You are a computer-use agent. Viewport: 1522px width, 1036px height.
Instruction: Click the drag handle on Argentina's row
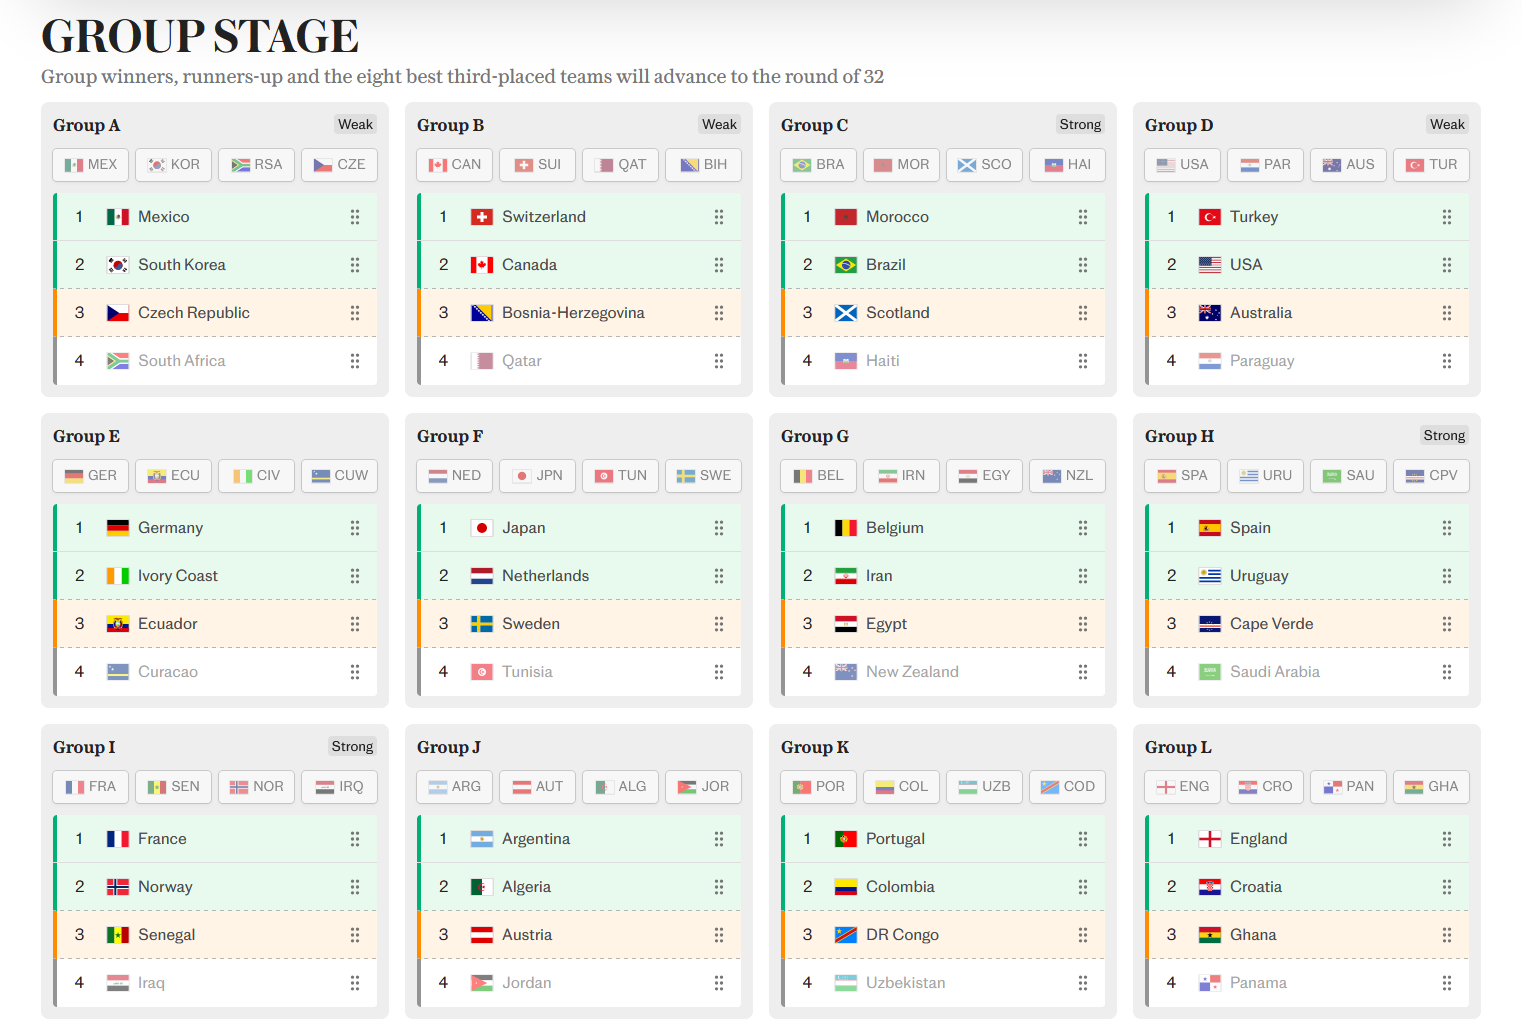click(x=719, y=839)
